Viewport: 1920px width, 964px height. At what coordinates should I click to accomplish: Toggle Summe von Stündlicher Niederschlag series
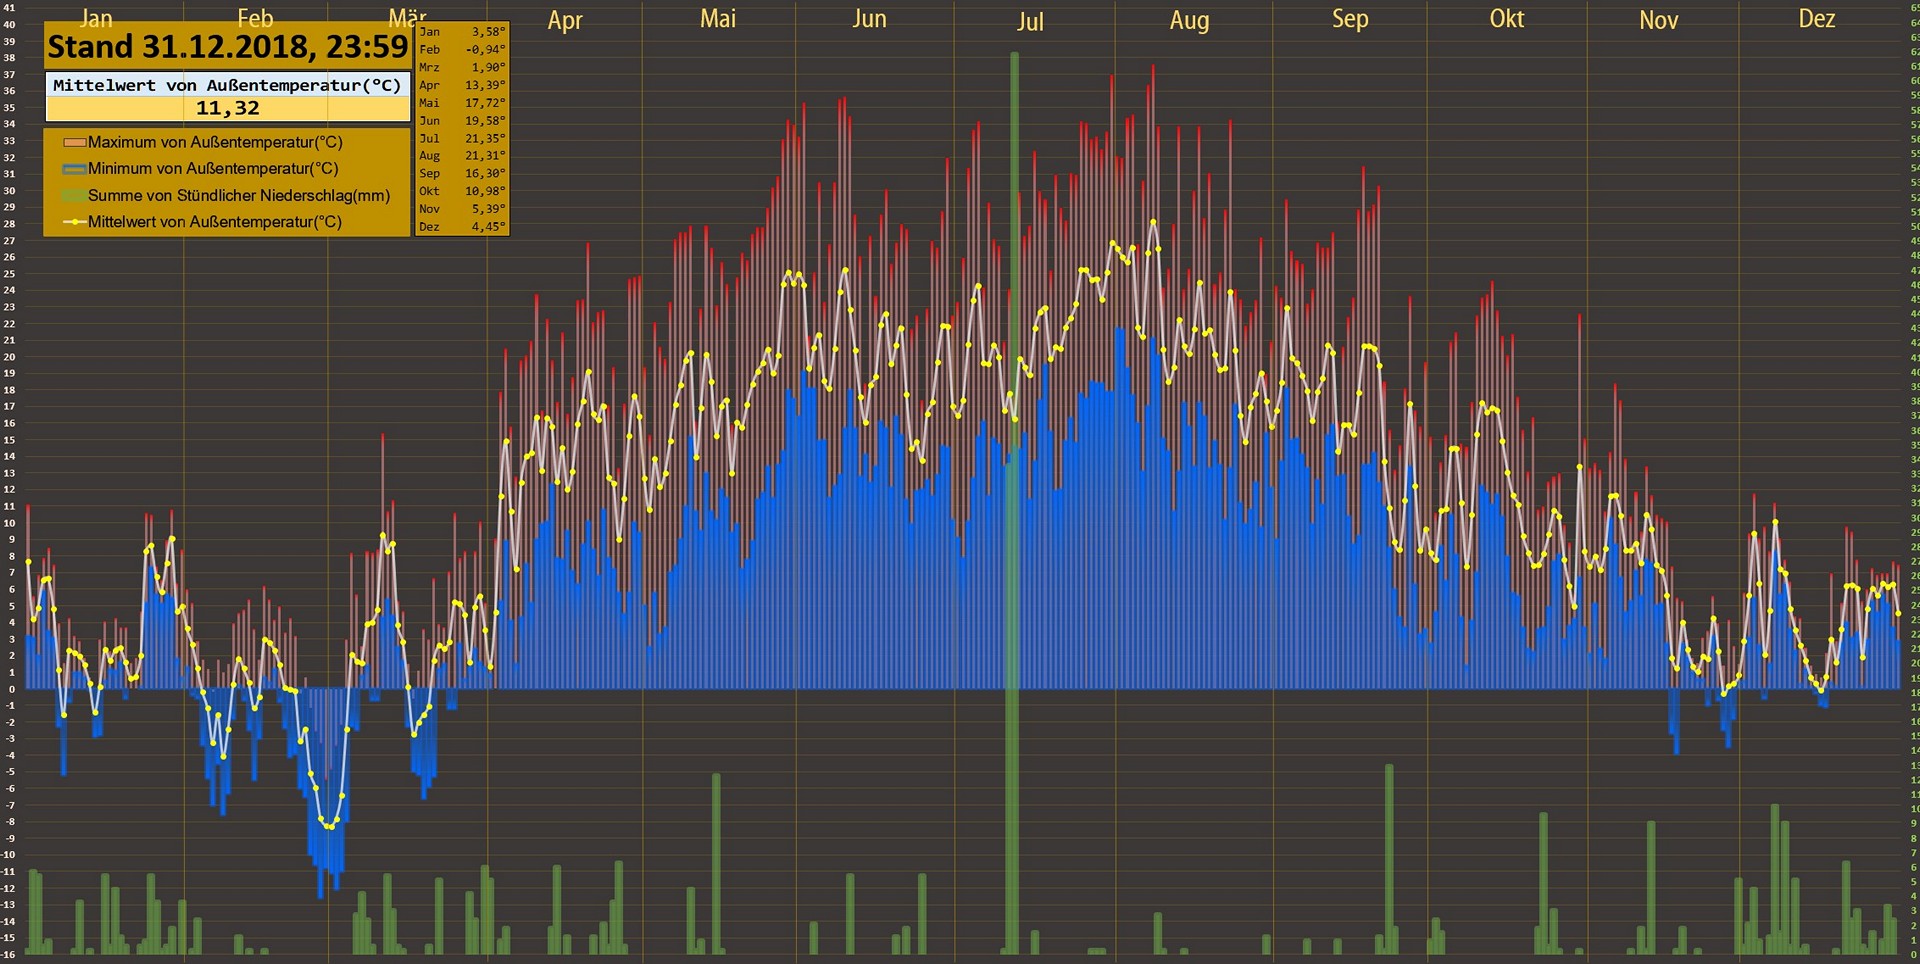239,196
